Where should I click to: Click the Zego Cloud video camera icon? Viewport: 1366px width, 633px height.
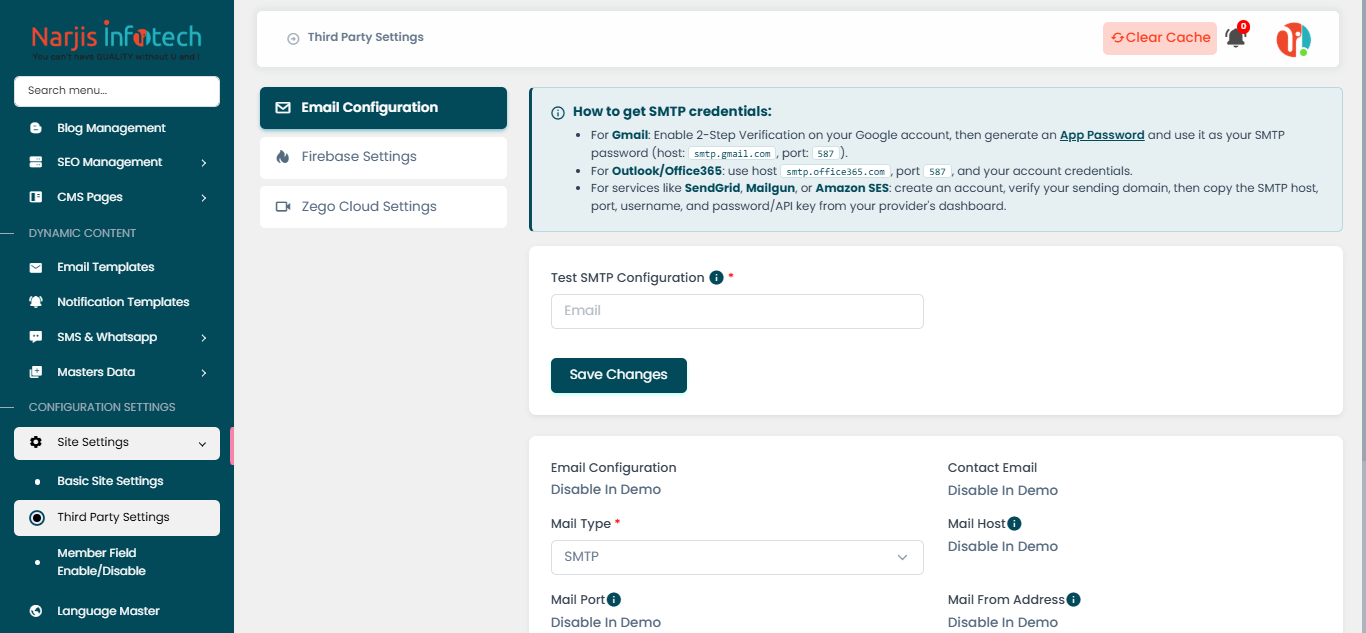(x=283, y=207)
